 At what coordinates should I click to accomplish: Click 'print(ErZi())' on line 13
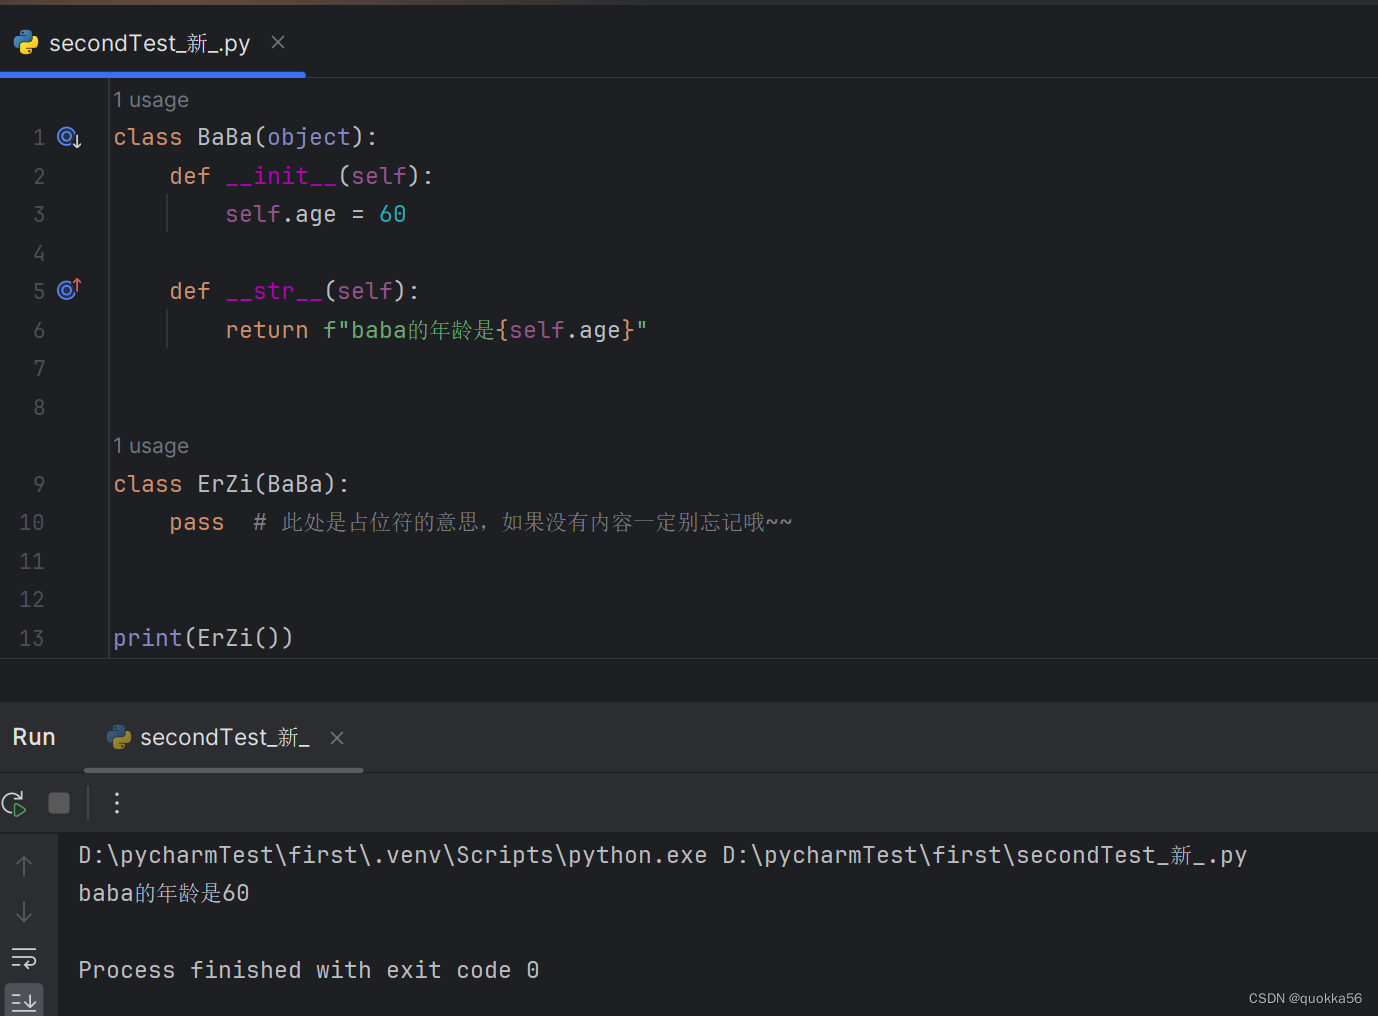[203, 638]
